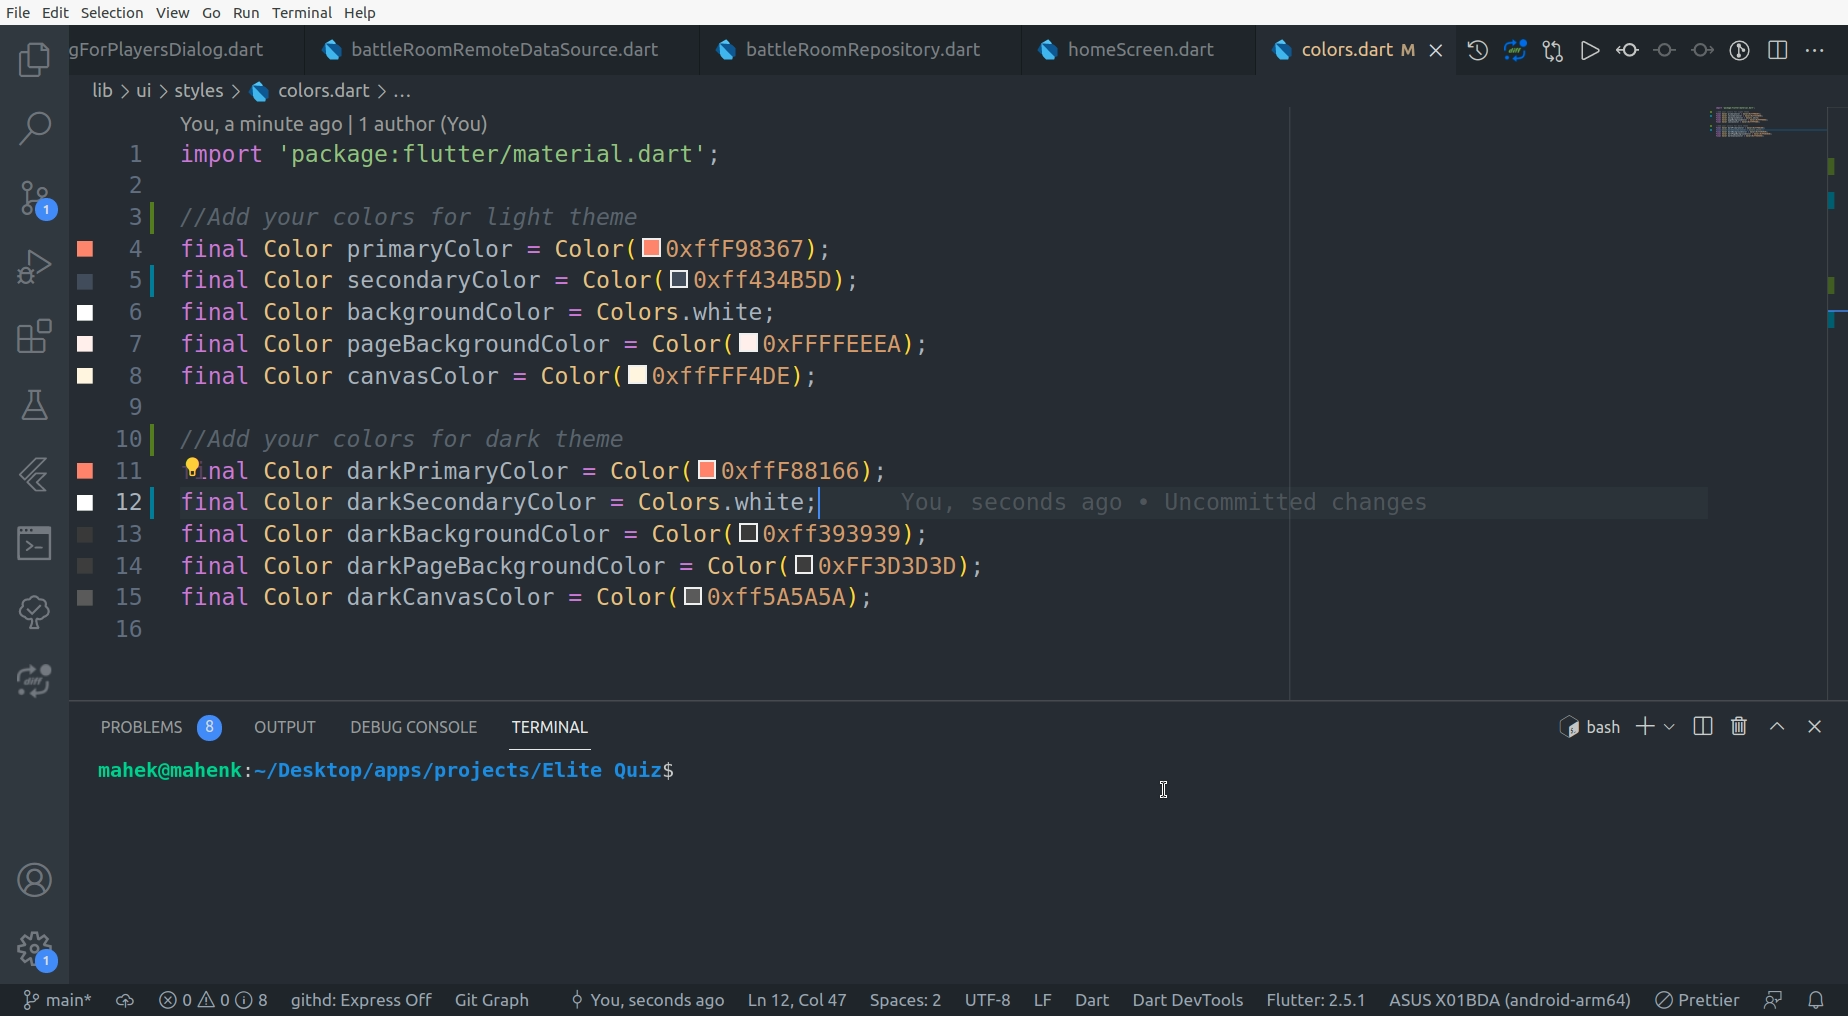Screen dimensions: 1848x1016
Task: Switch to the homeScreen.dart tab
Action: pos(1139,50)
